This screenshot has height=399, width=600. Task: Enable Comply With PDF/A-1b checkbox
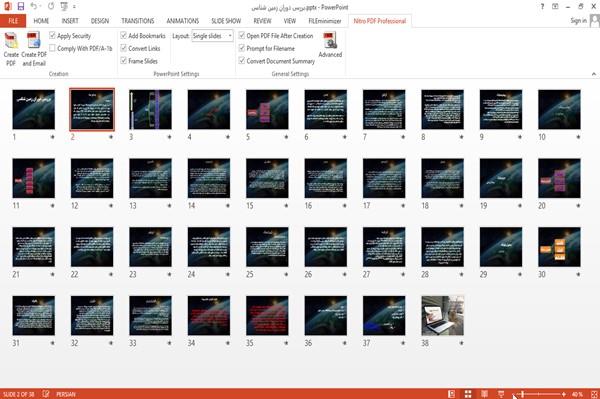(x=52, y=48)
